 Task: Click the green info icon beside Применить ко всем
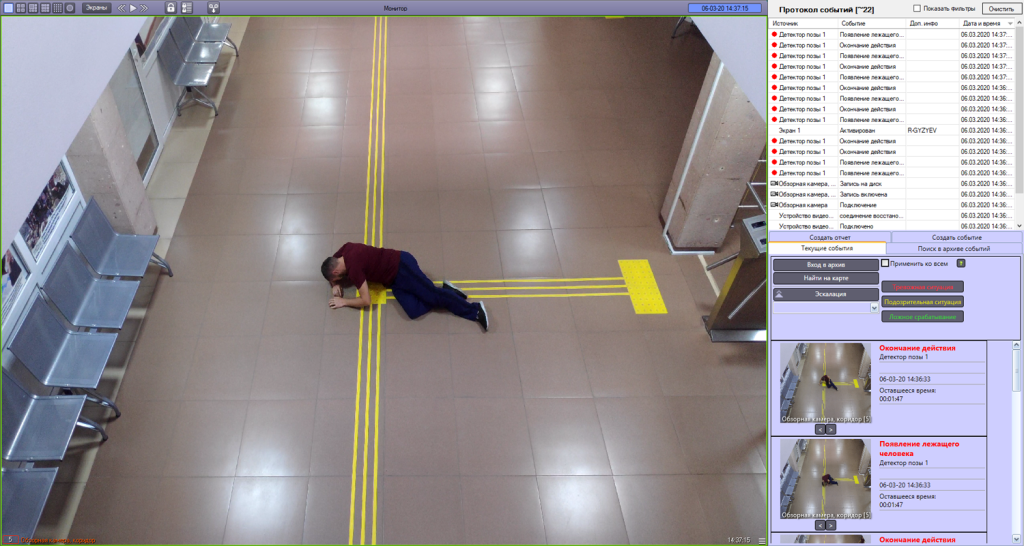[x=961, y=263]
